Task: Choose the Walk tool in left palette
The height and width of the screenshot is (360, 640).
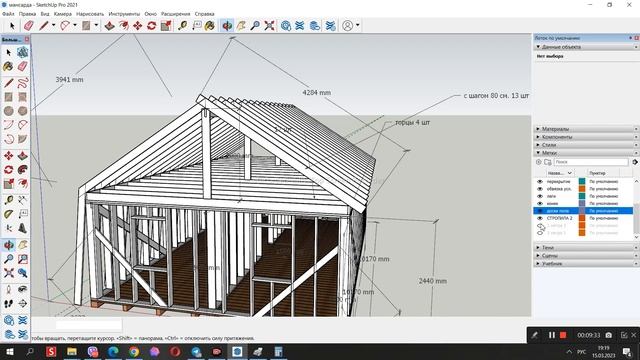Action: 9,304
